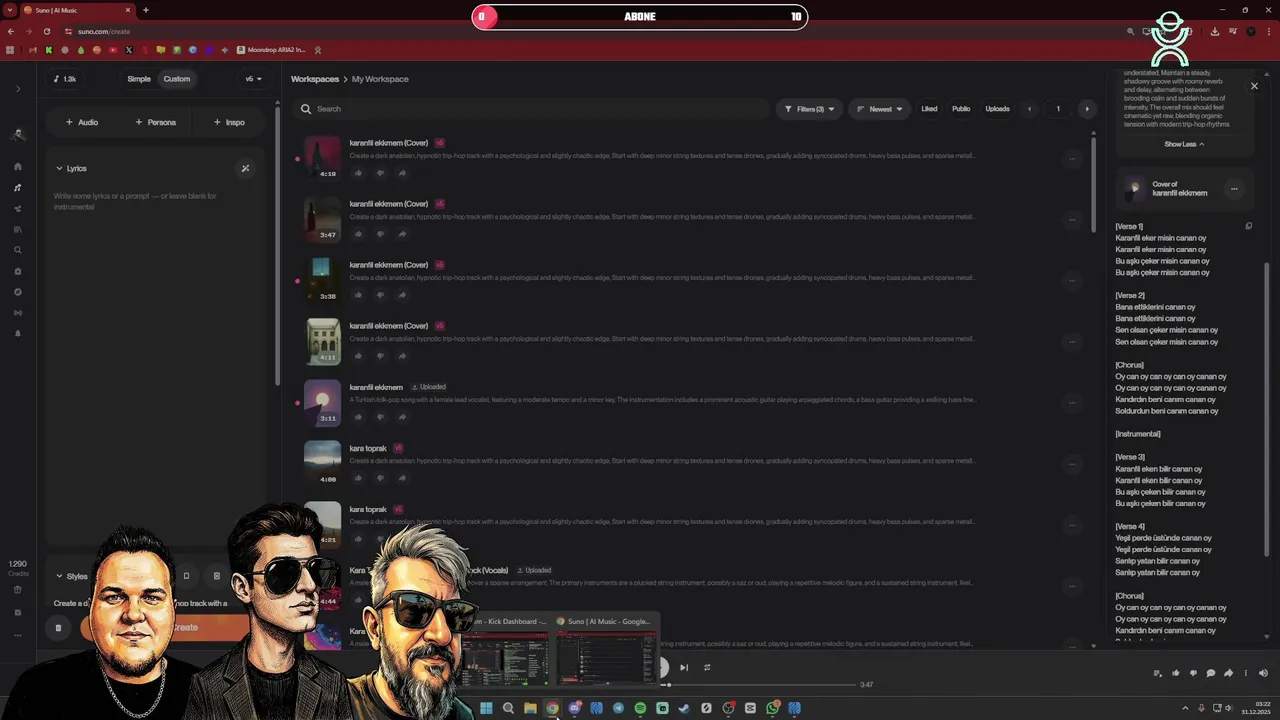
Task: Open the notifications bell in the sidebar
Action: tap(18, 333)
